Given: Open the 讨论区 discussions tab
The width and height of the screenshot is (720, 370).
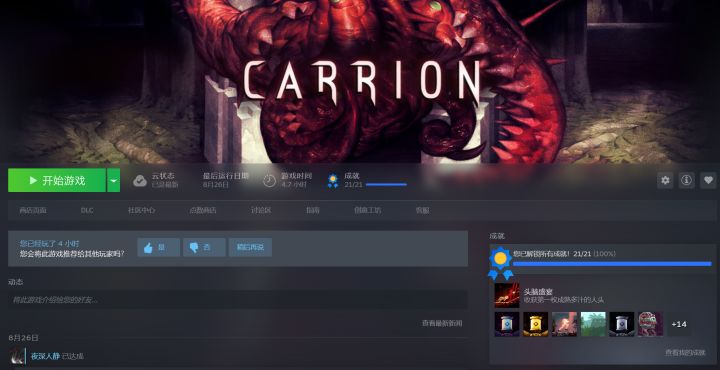Looking at the screenshot, I should 261,210.
